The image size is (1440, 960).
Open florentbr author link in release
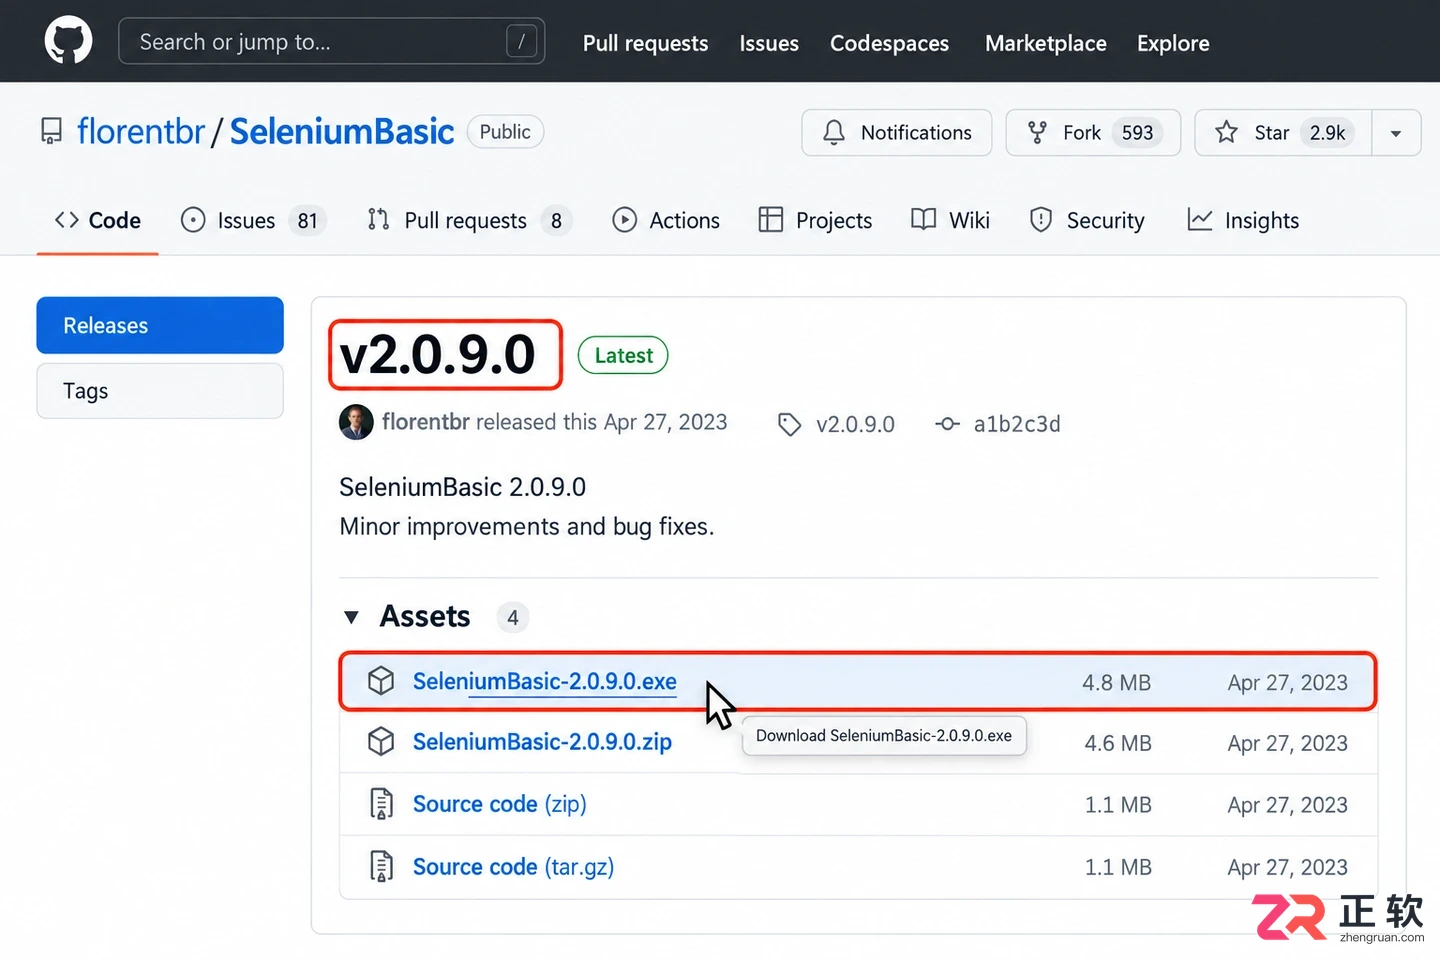click(425, 422)
